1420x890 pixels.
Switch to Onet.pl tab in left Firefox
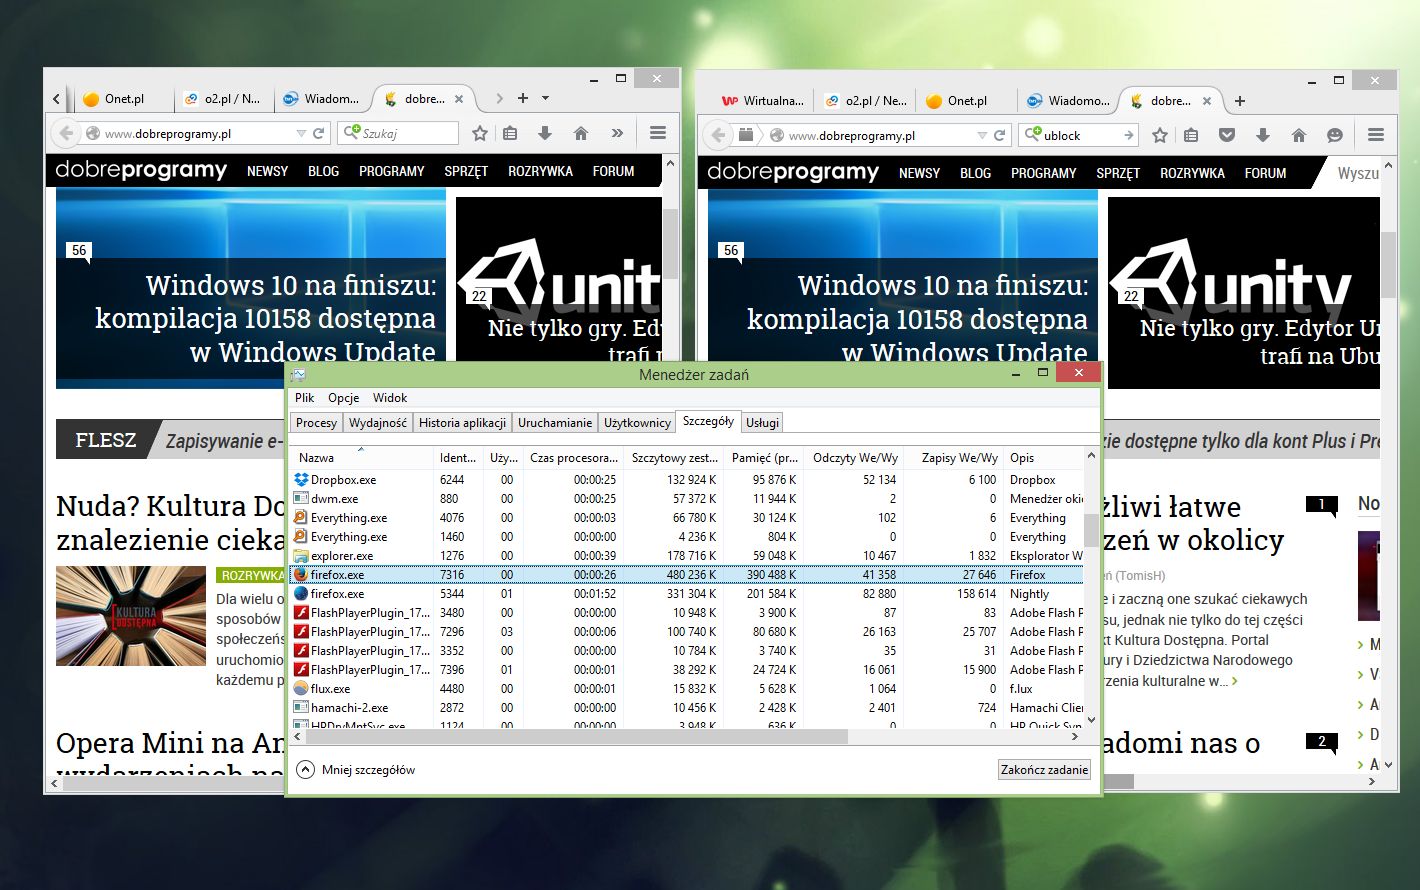click(124, 99)
